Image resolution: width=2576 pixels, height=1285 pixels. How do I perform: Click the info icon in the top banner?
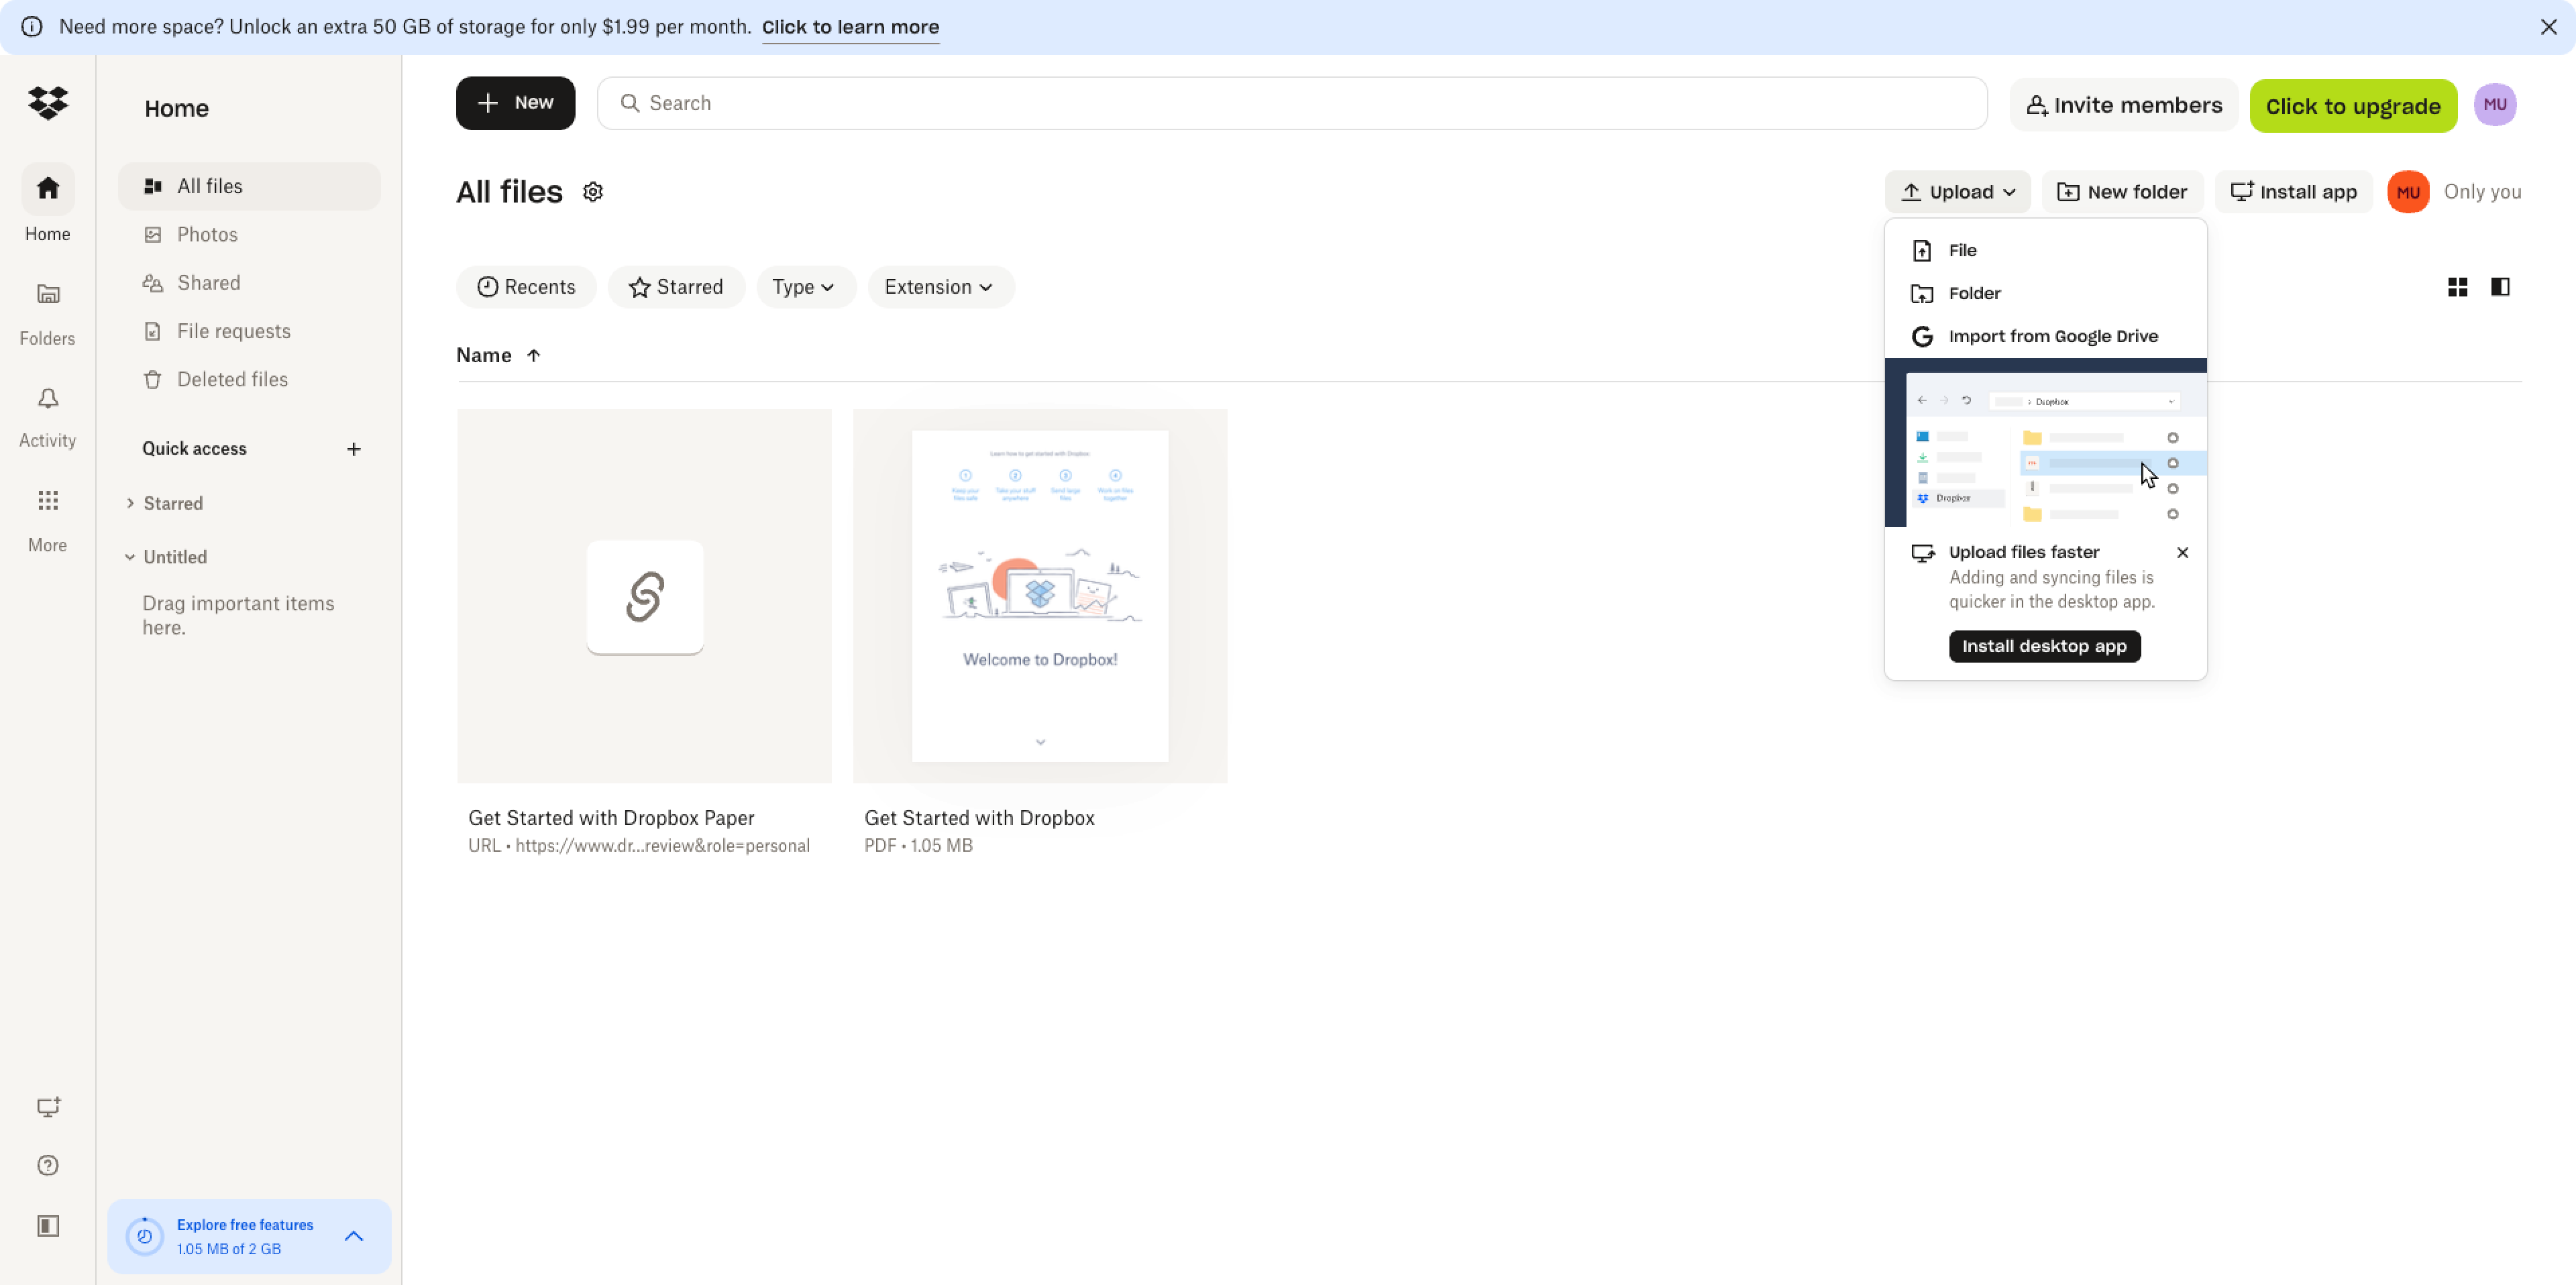point(32,27)
